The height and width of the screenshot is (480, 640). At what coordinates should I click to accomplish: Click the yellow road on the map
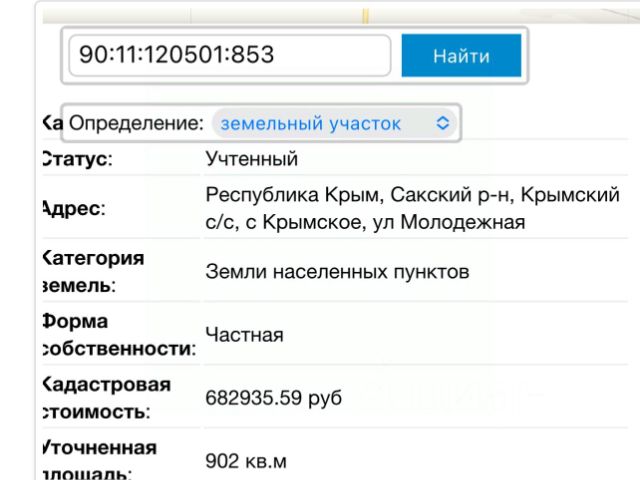click(x=366, y=16)
